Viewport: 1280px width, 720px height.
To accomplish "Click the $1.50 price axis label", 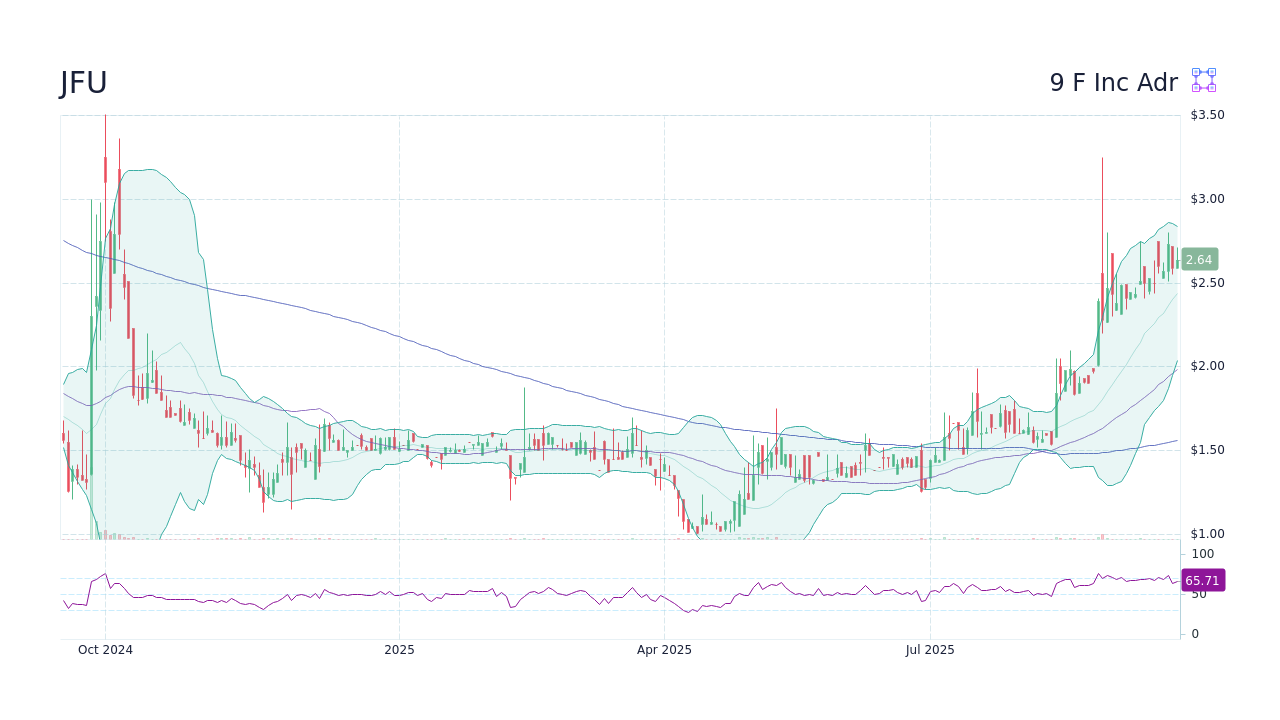I will (x=1207, y=450).
